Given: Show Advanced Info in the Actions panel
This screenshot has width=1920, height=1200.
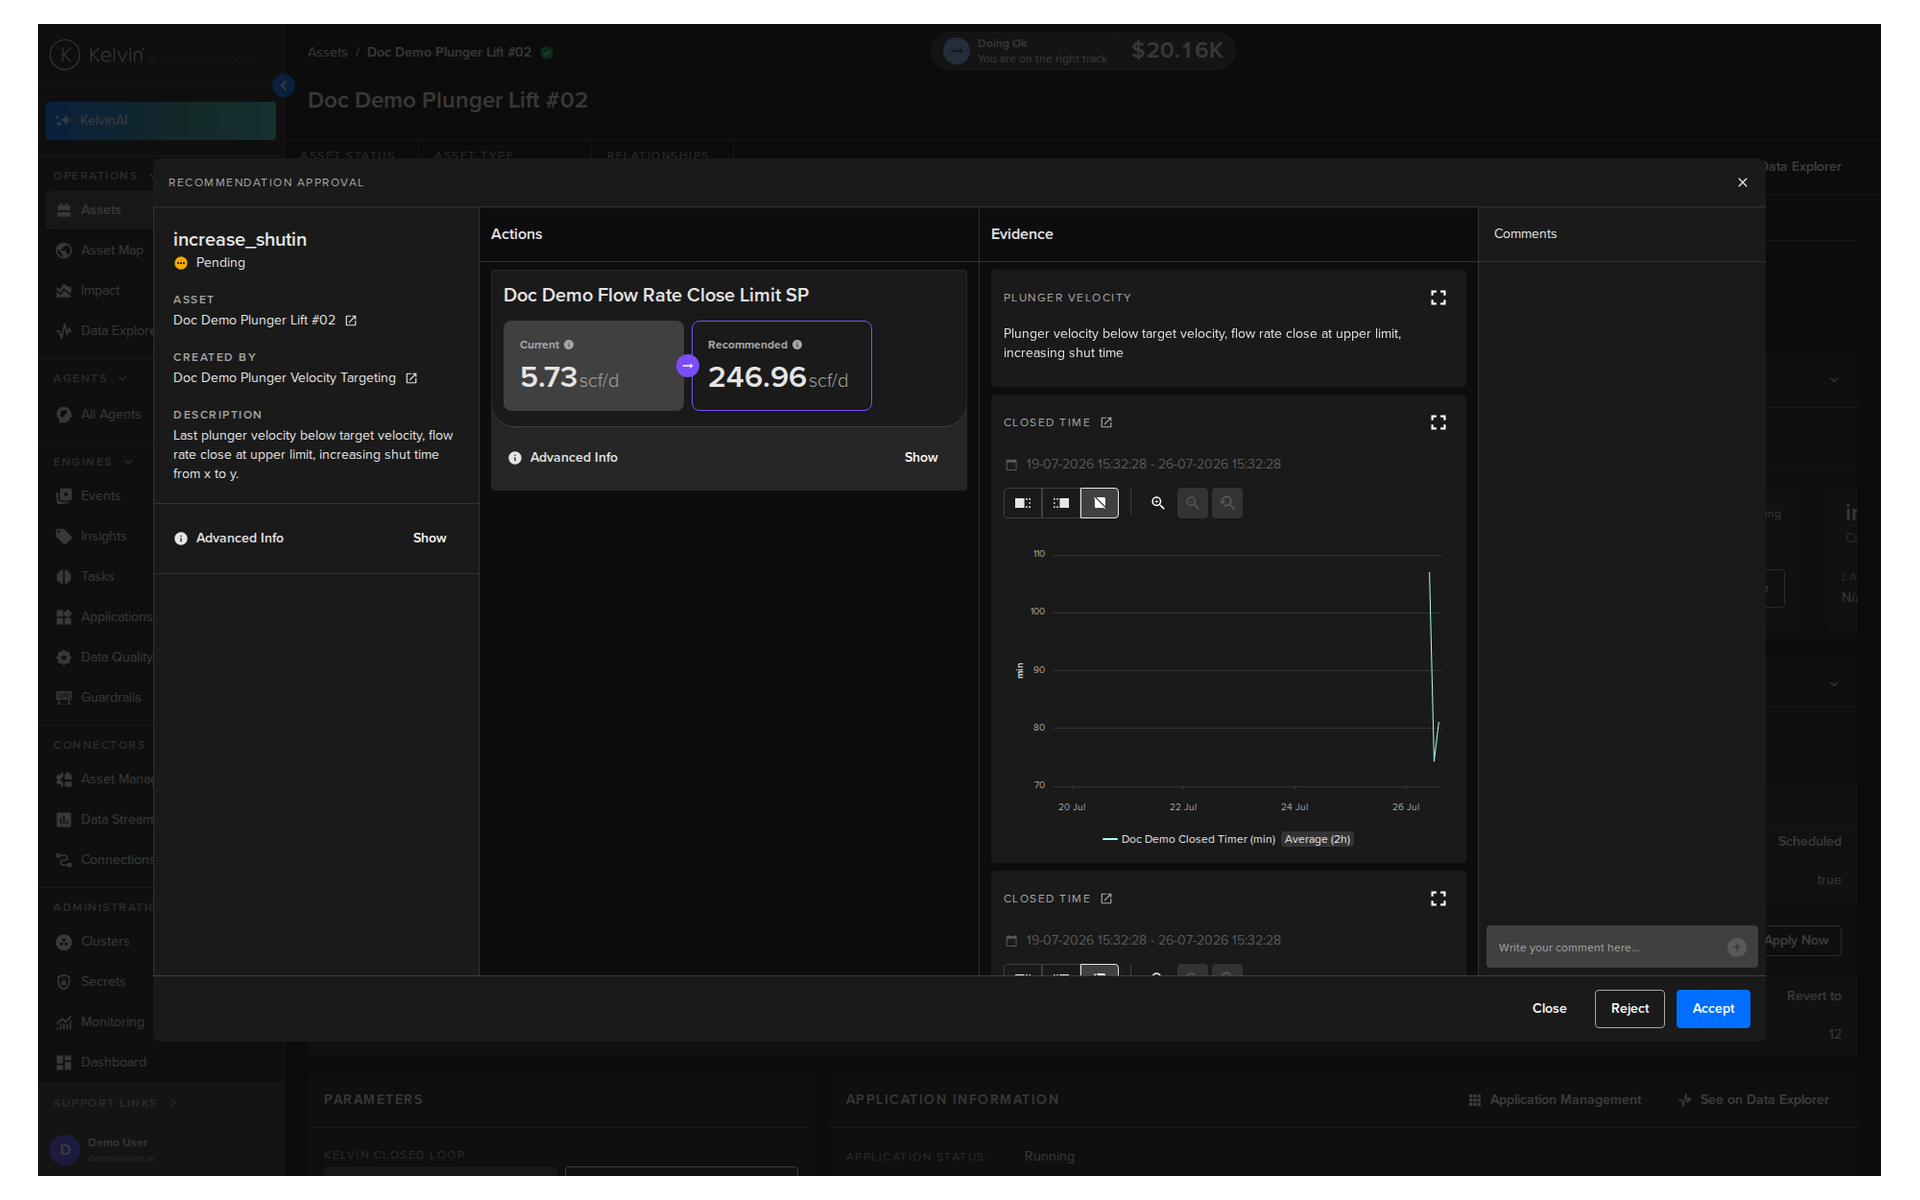Looking at the screenshot, I should pyautogui.click(x=921, y=458).
